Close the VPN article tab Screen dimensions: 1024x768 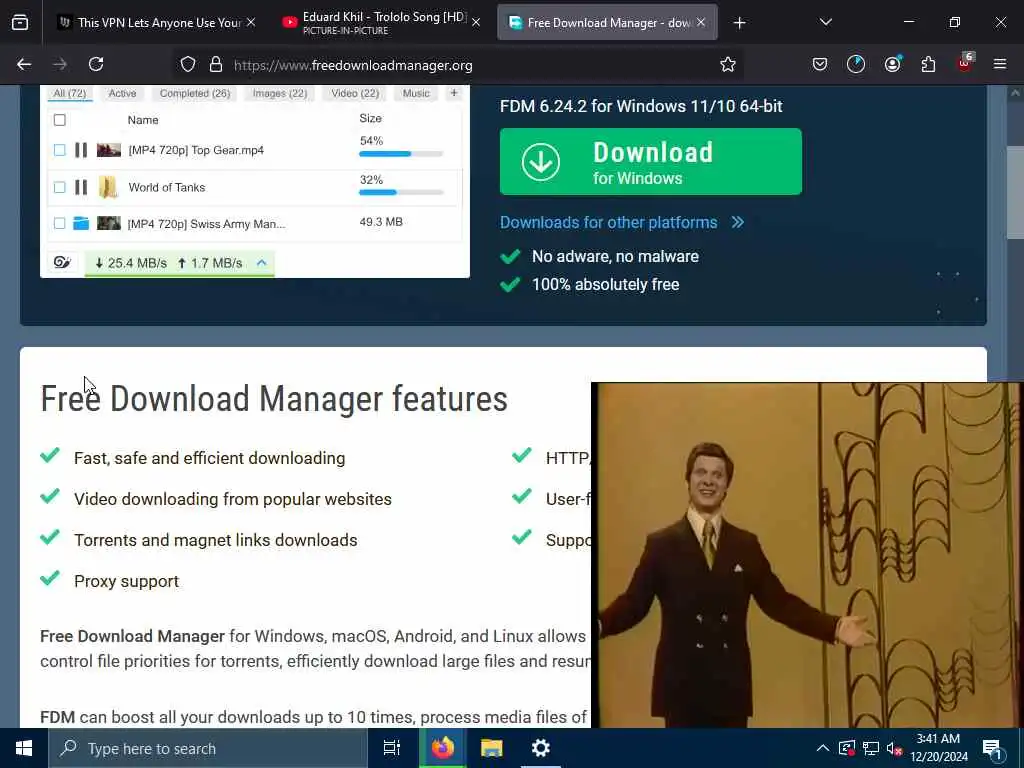251,22
